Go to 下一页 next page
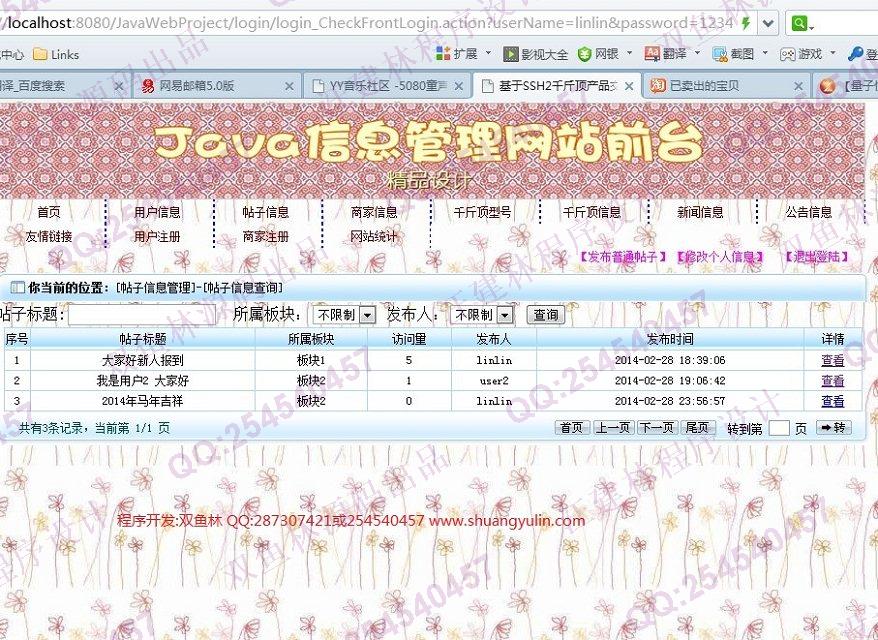 click(x=656, y=428)
